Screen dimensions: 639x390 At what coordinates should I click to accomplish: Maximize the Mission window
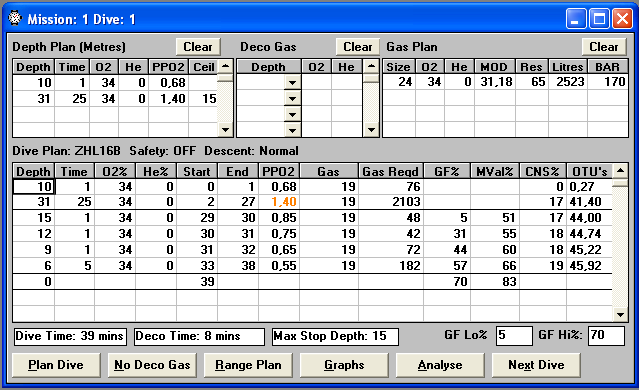pos(599,19)
